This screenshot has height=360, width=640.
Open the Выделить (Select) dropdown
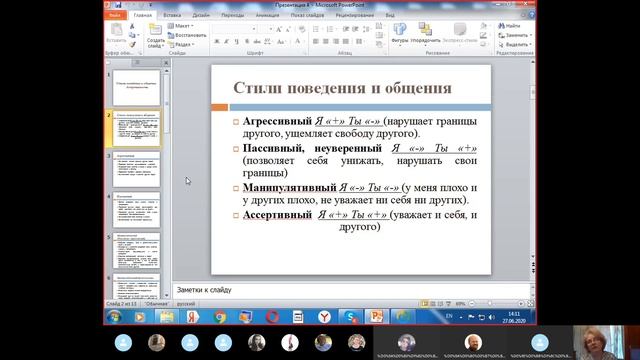click(x=515, y=44)
